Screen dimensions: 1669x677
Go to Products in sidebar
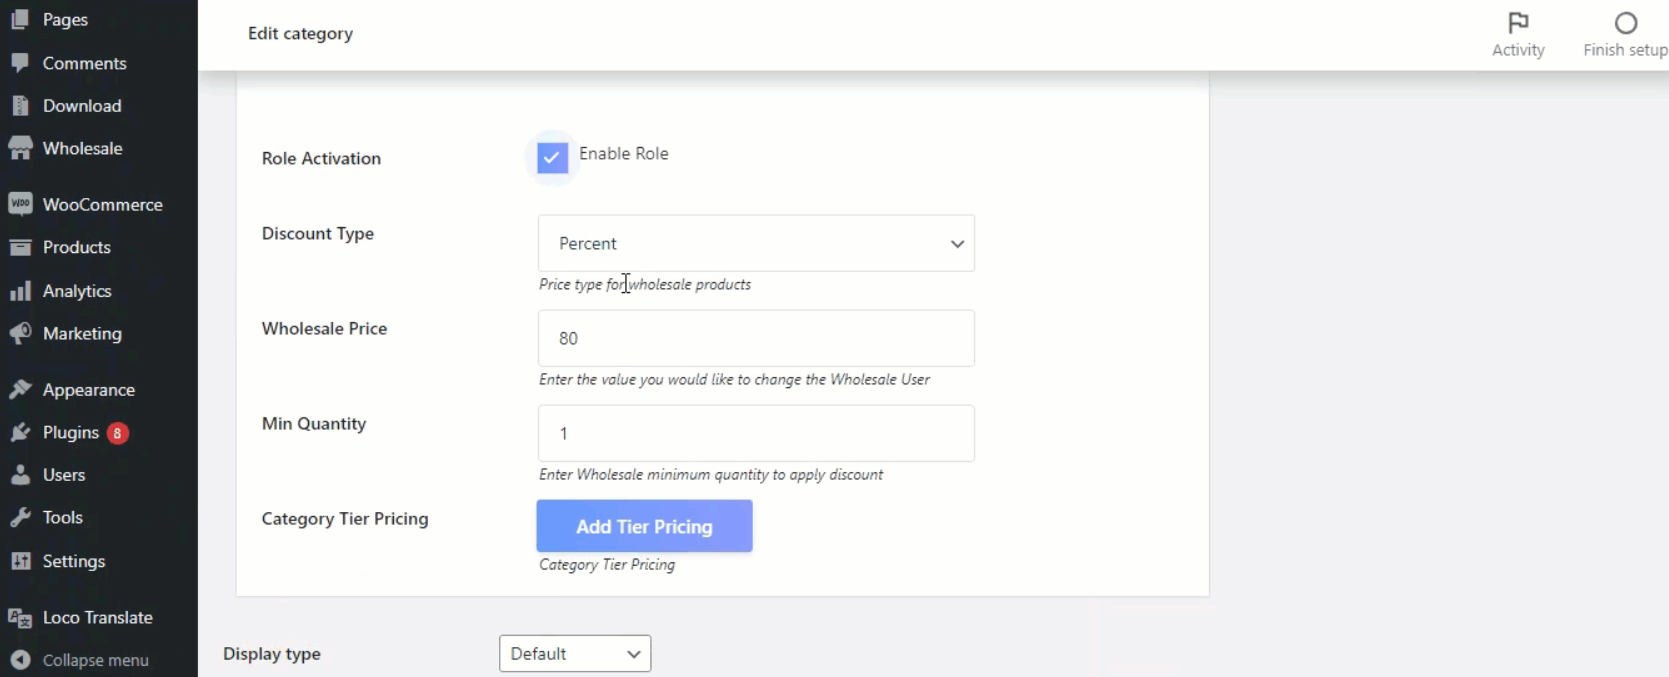77,247
